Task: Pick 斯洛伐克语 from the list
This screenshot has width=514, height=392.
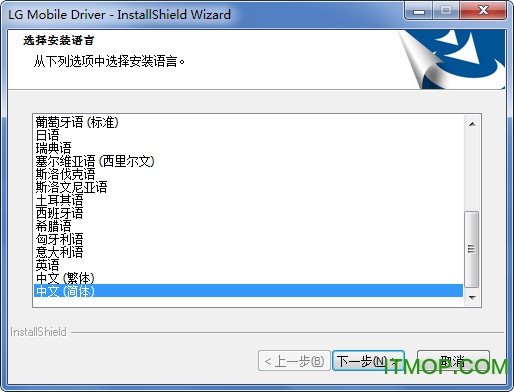Action: click(x=248, y=174)
